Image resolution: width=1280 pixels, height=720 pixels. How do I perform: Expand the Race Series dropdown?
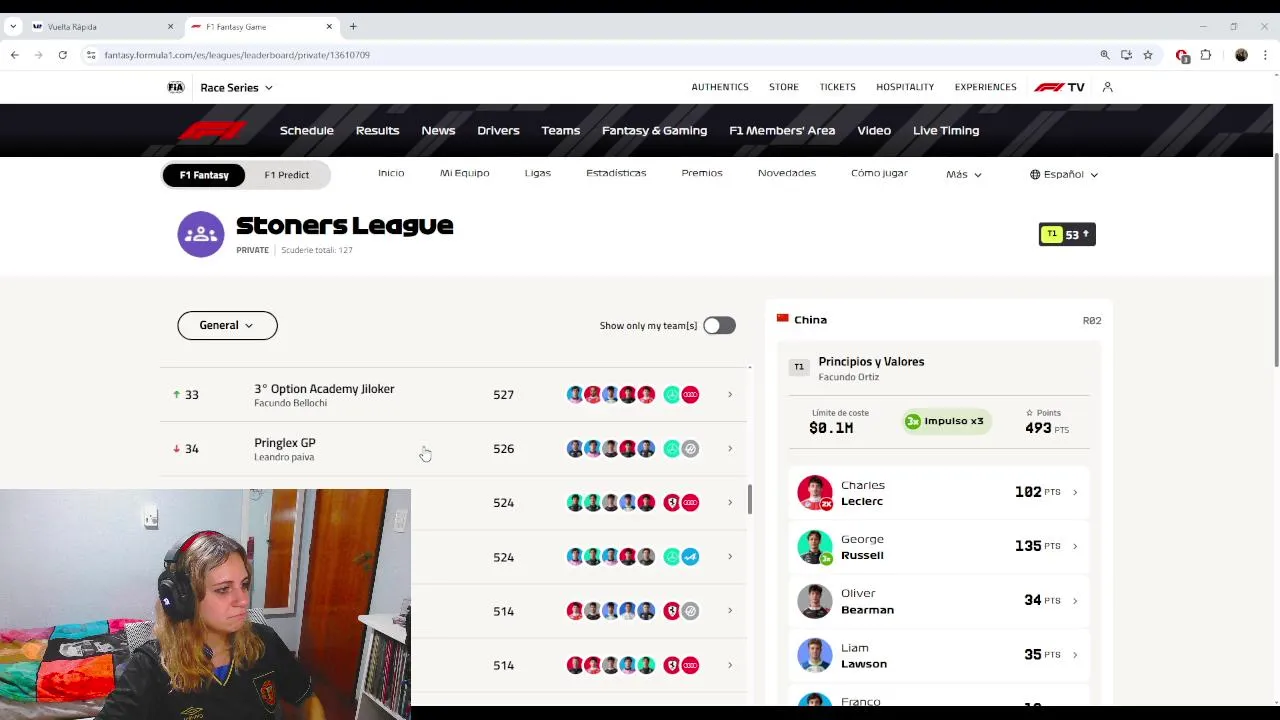236,88
